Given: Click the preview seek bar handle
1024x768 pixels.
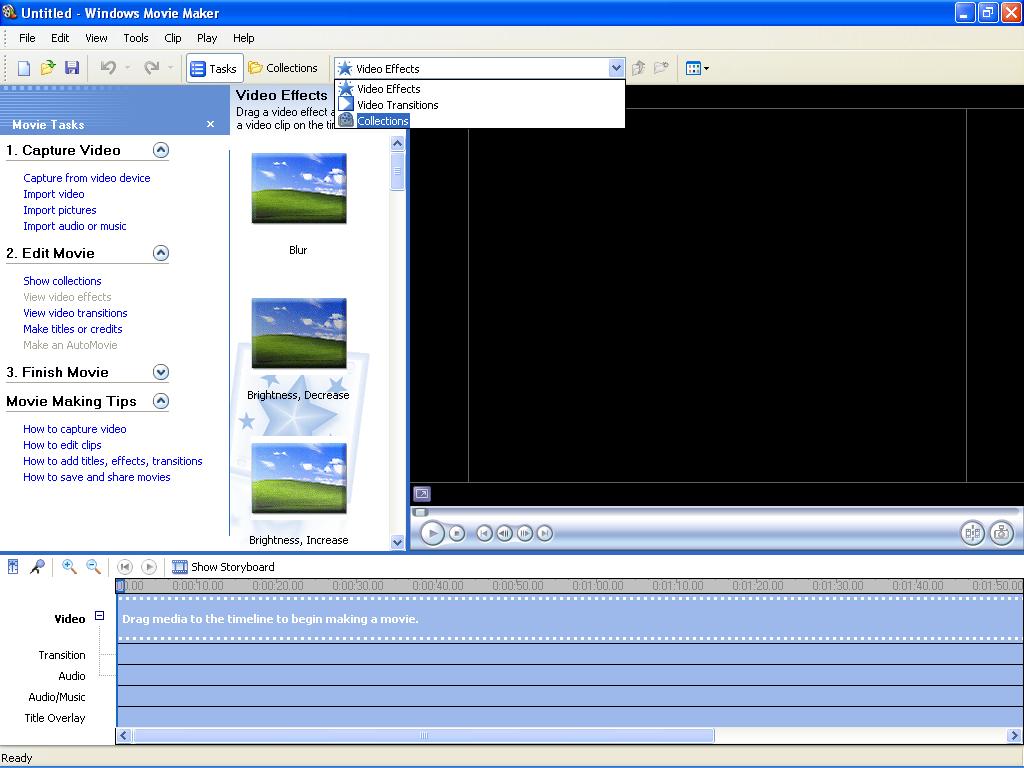Looking at the screenshot, I should 420,512.
